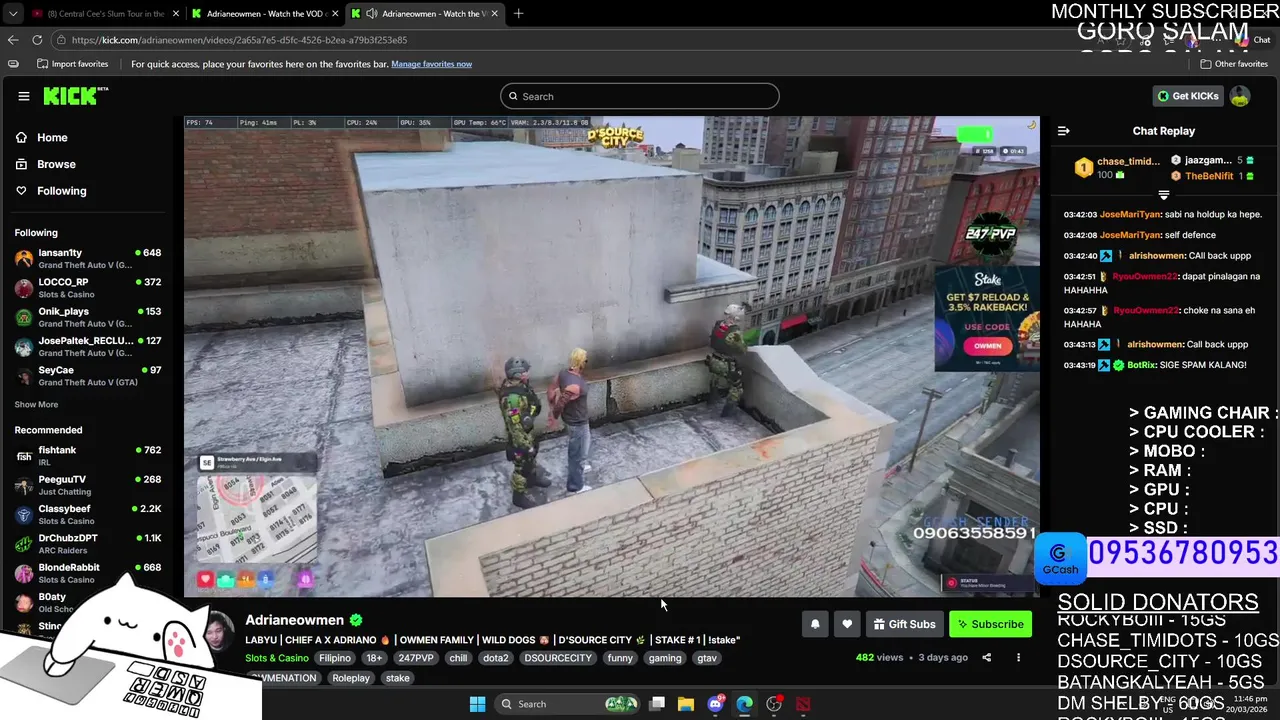Click the Roleplay tag

[x=351, y=678]
